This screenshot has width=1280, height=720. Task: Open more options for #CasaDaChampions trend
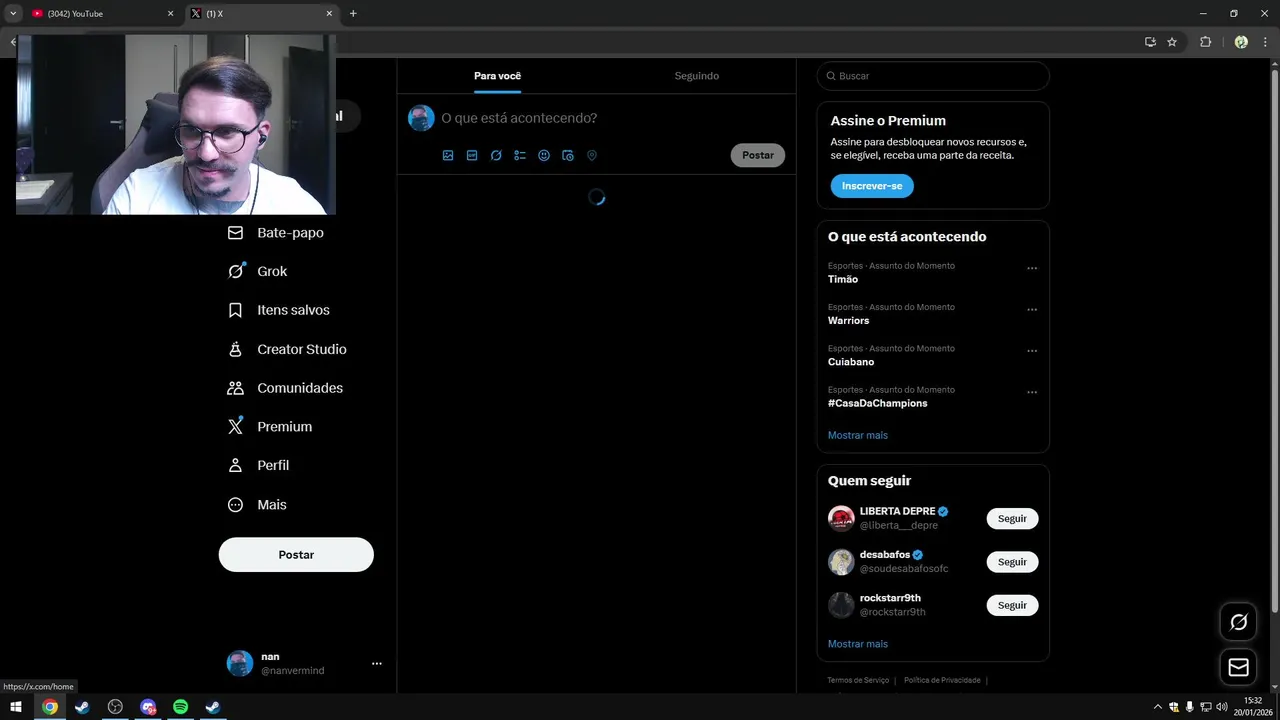click(1032, 392)
